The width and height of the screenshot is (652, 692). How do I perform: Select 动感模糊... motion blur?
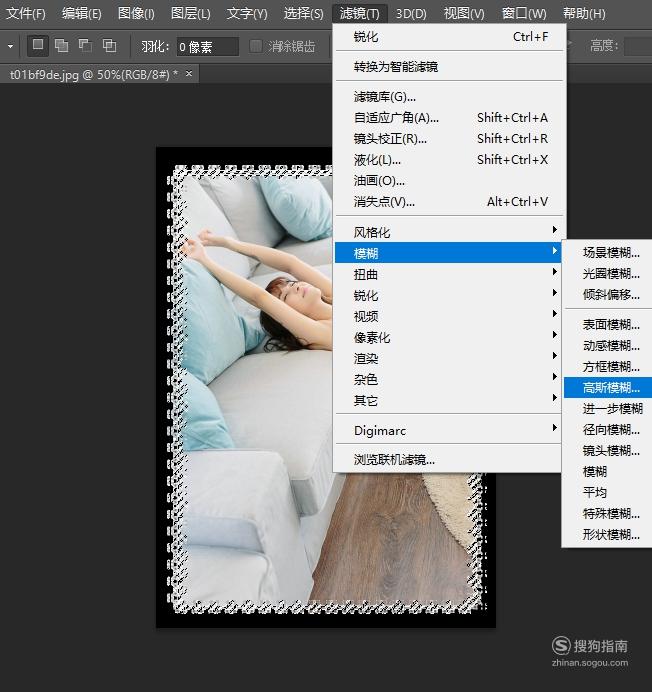point(608,346)
